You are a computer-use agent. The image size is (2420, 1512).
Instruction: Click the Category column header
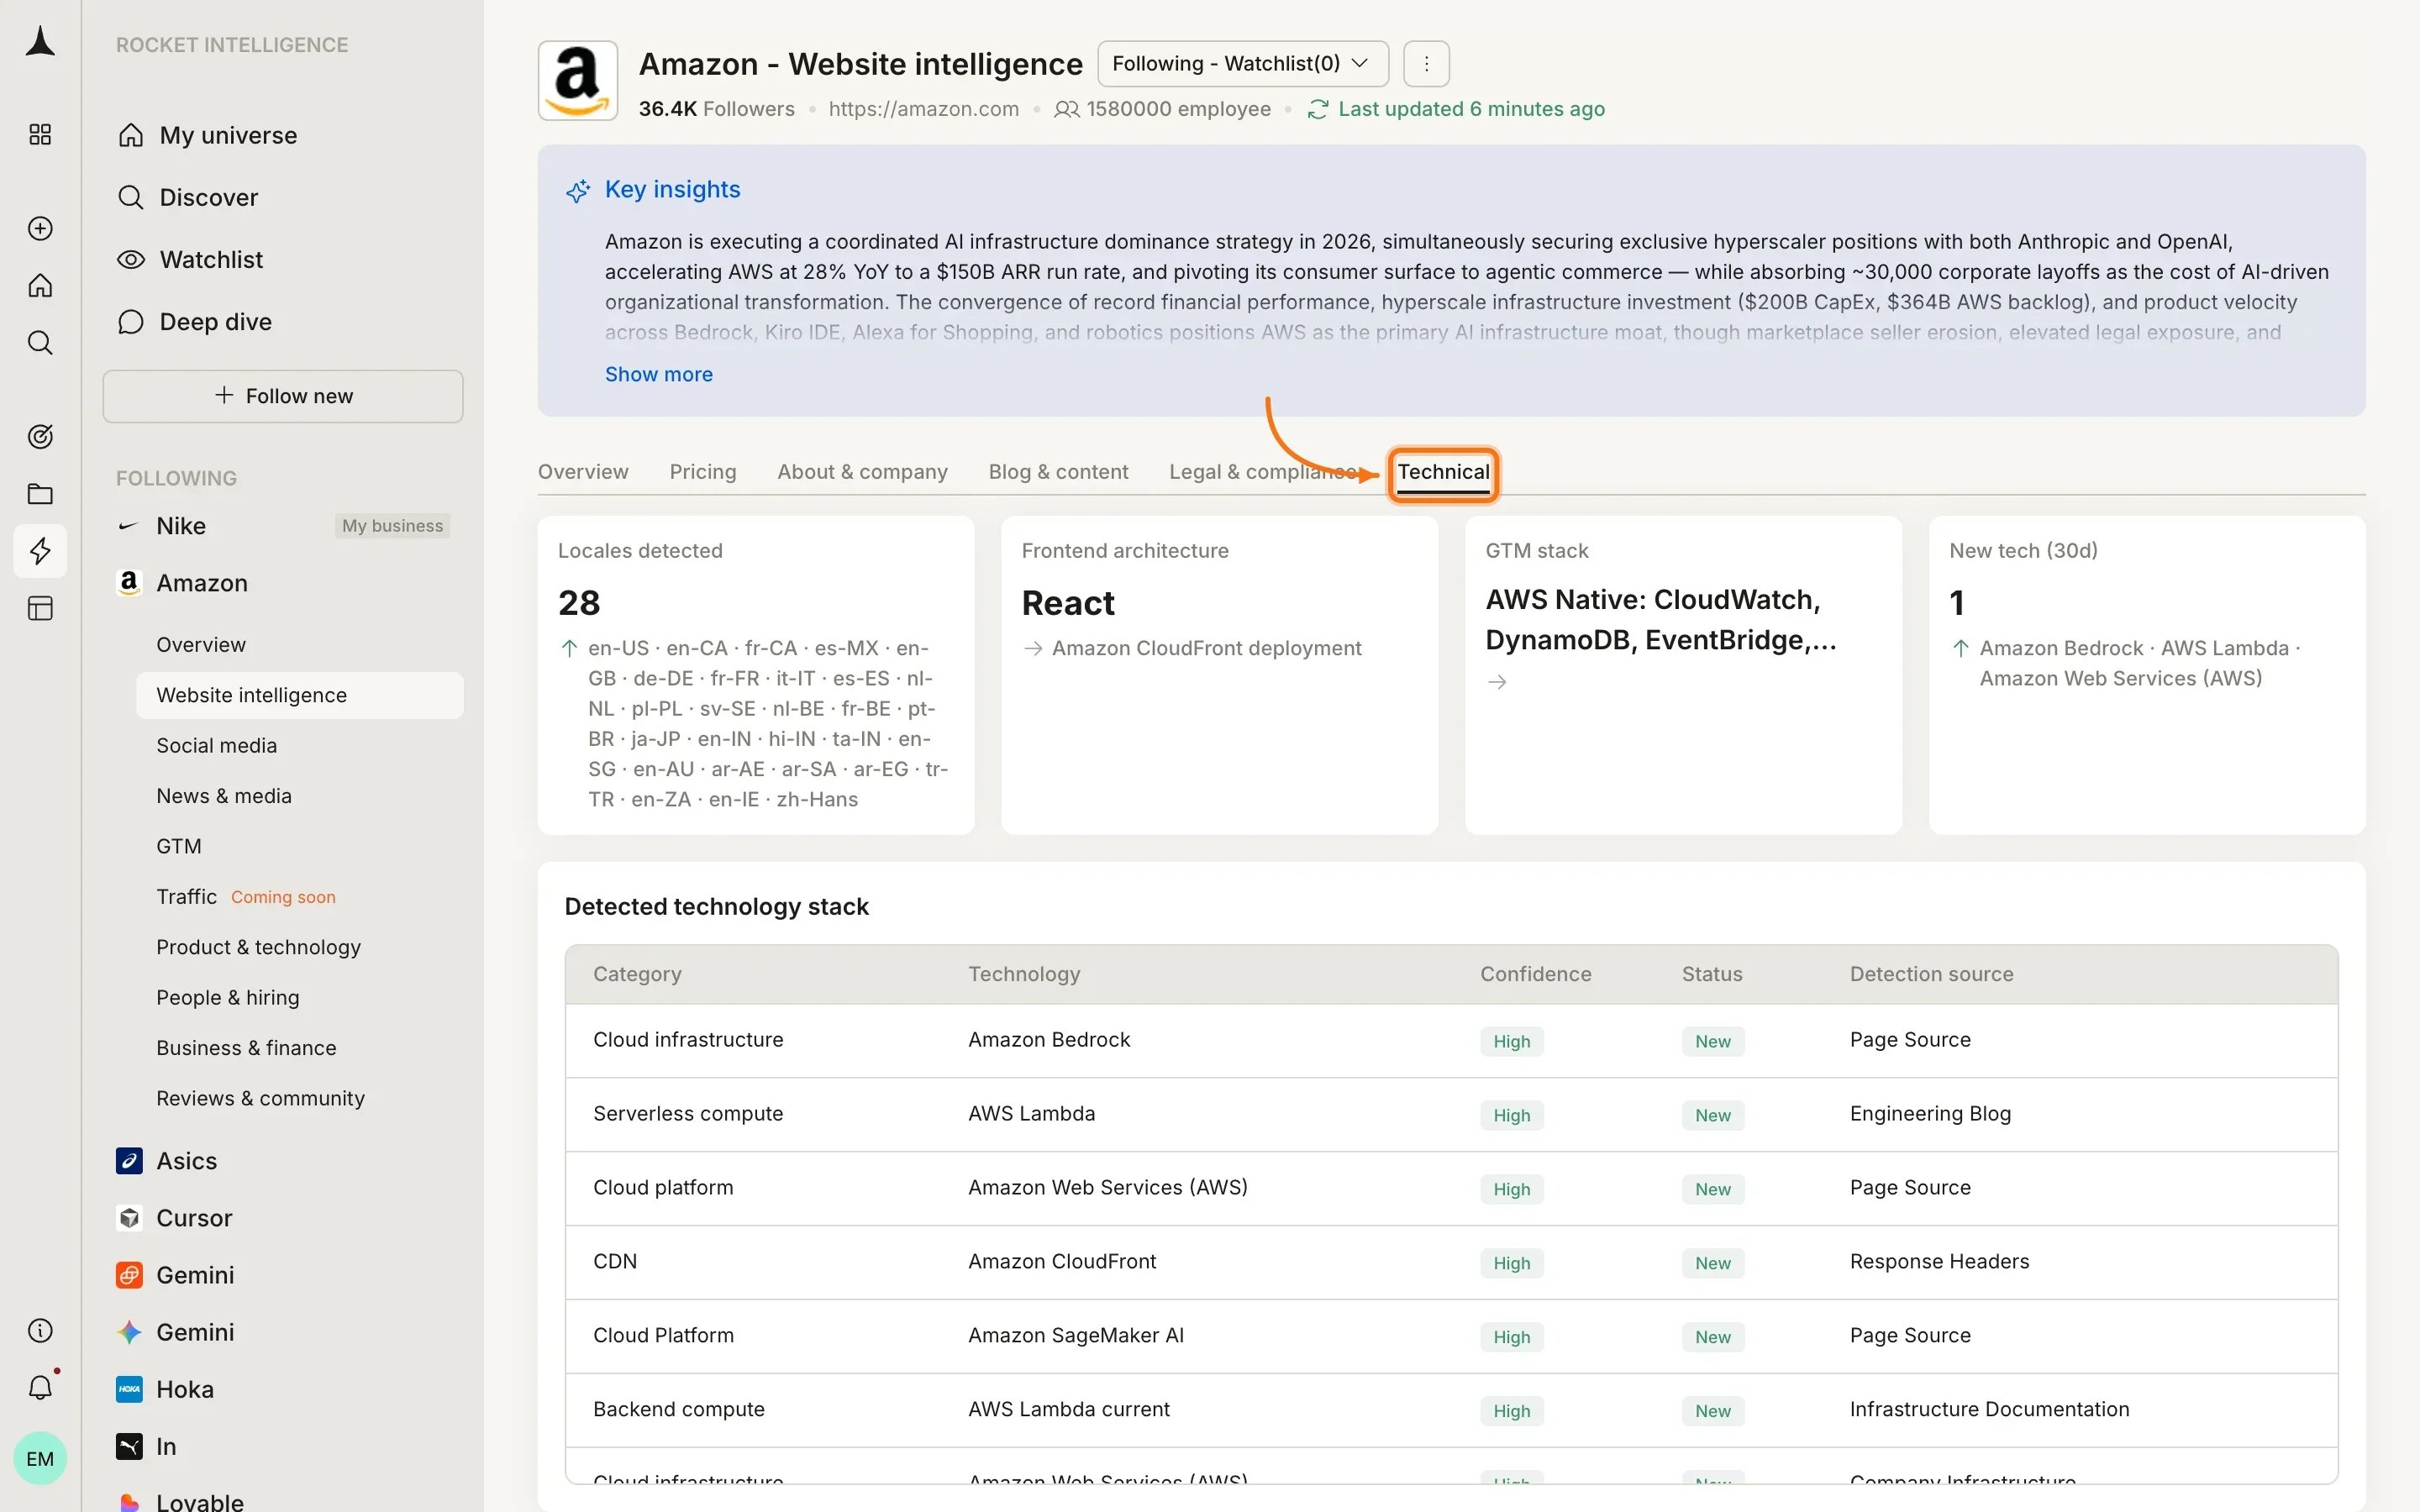click(637, 974)
